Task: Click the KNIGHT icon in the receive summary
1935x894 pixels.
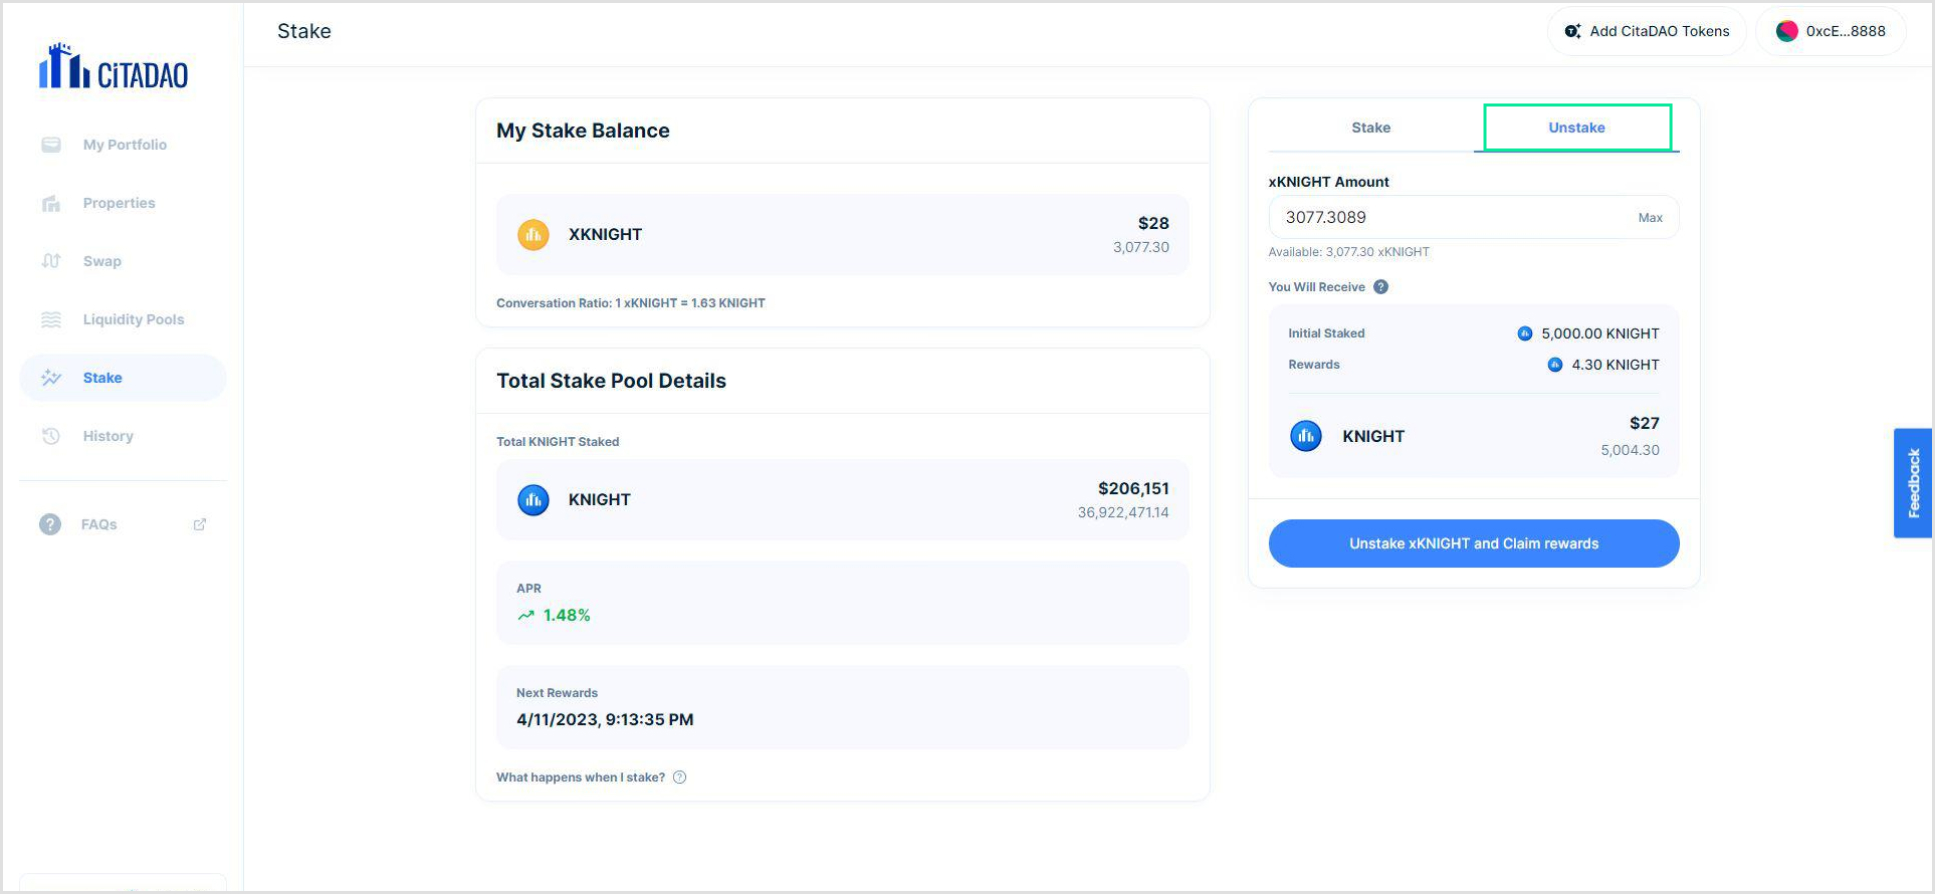Action: [1306, 436]
